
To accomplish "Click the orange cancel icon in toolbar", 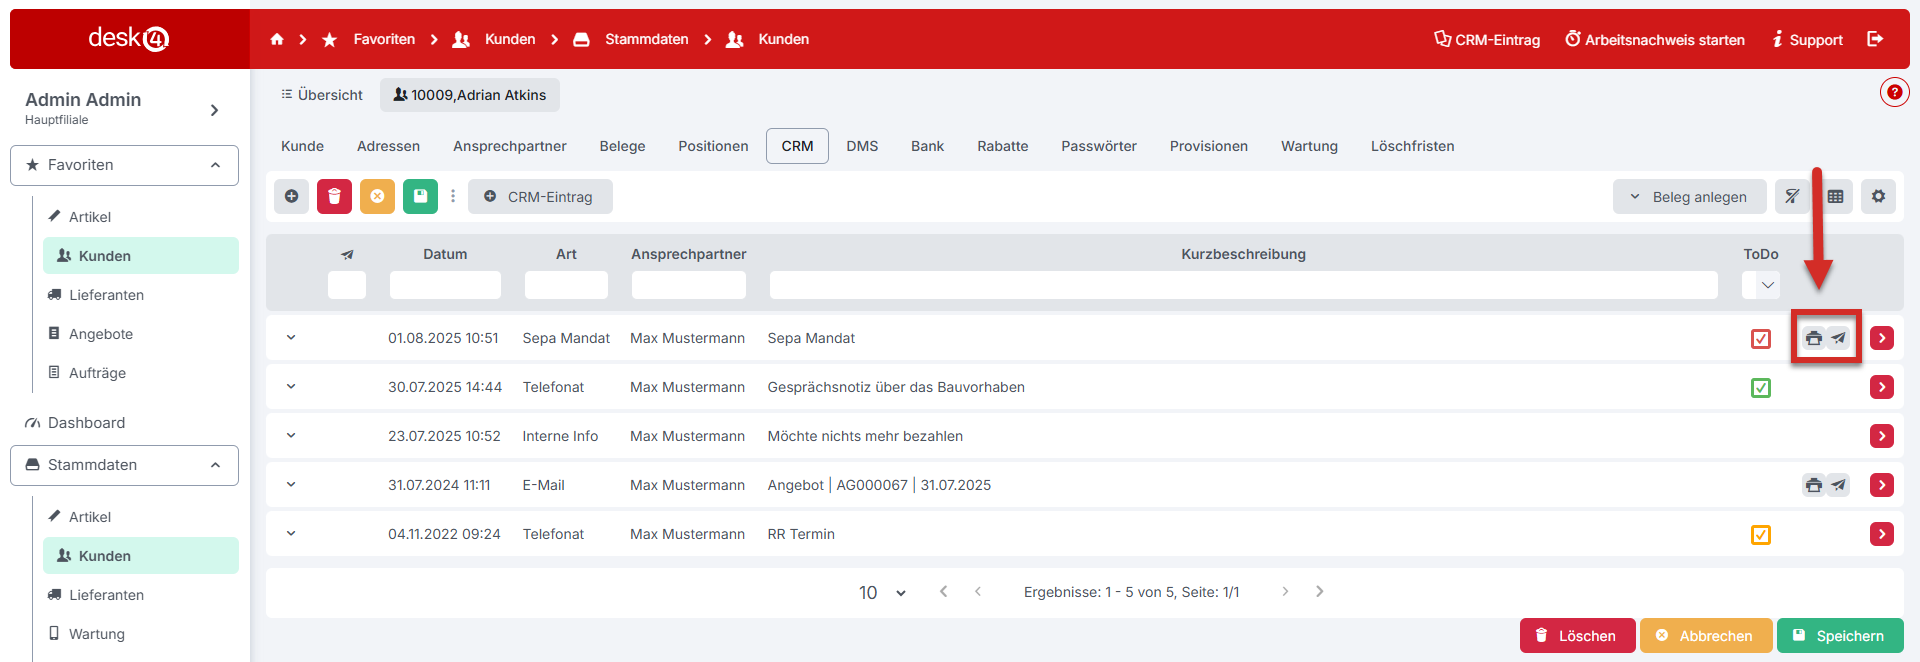I will tap(377, 197).
